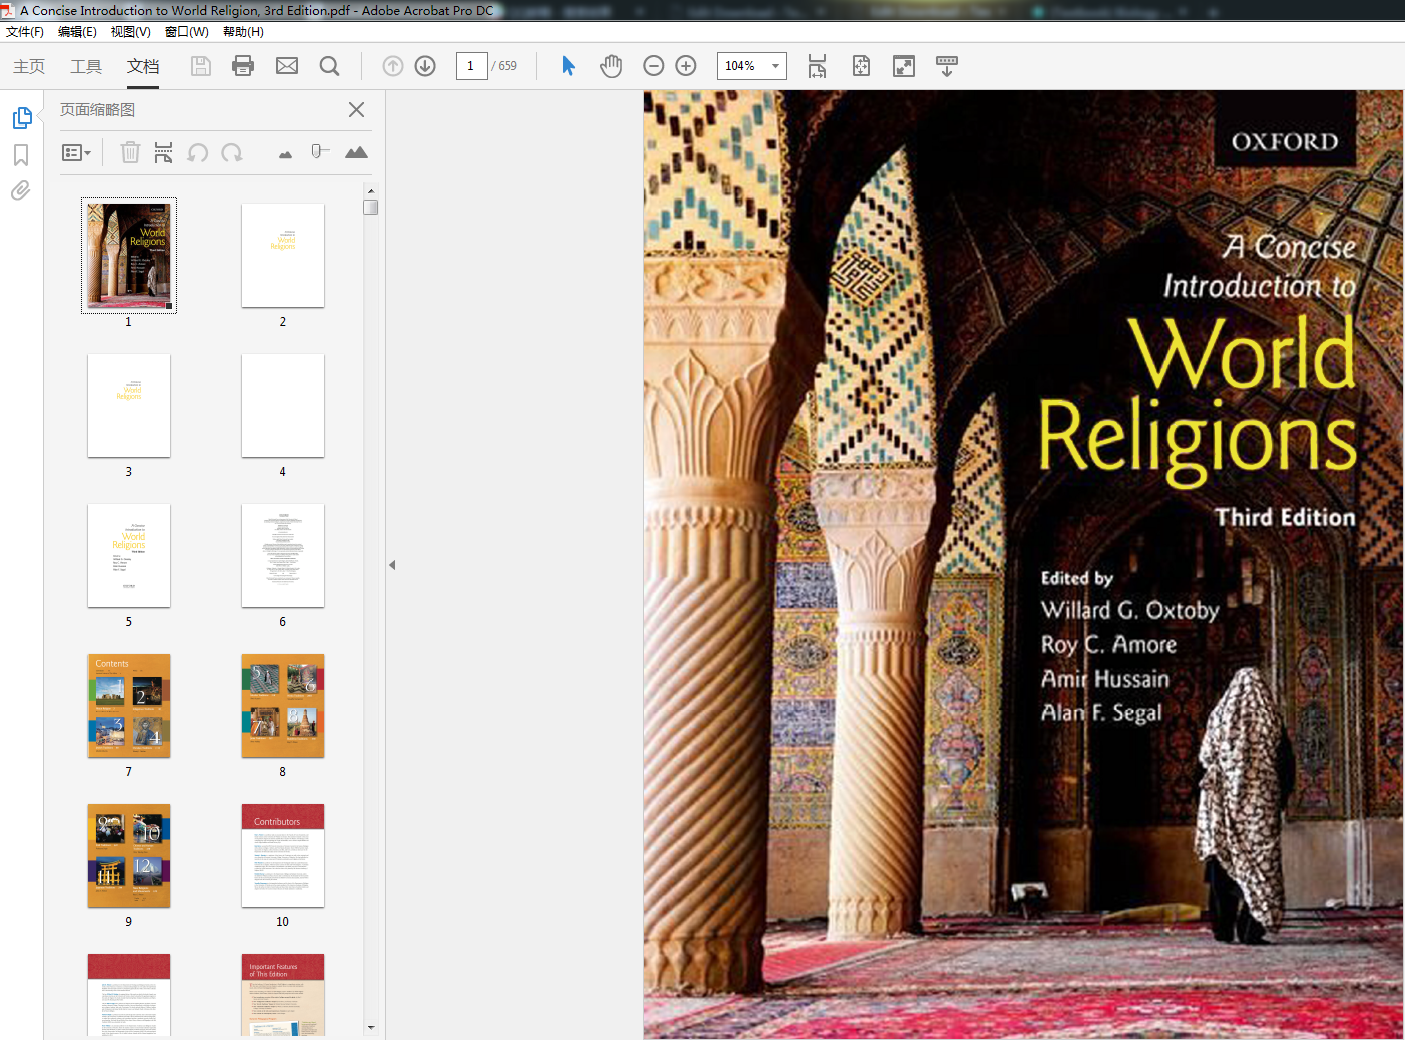1405x1040 pixels.
Task: Open thumbnail panel options dropdown
Action: coord(76,153)
